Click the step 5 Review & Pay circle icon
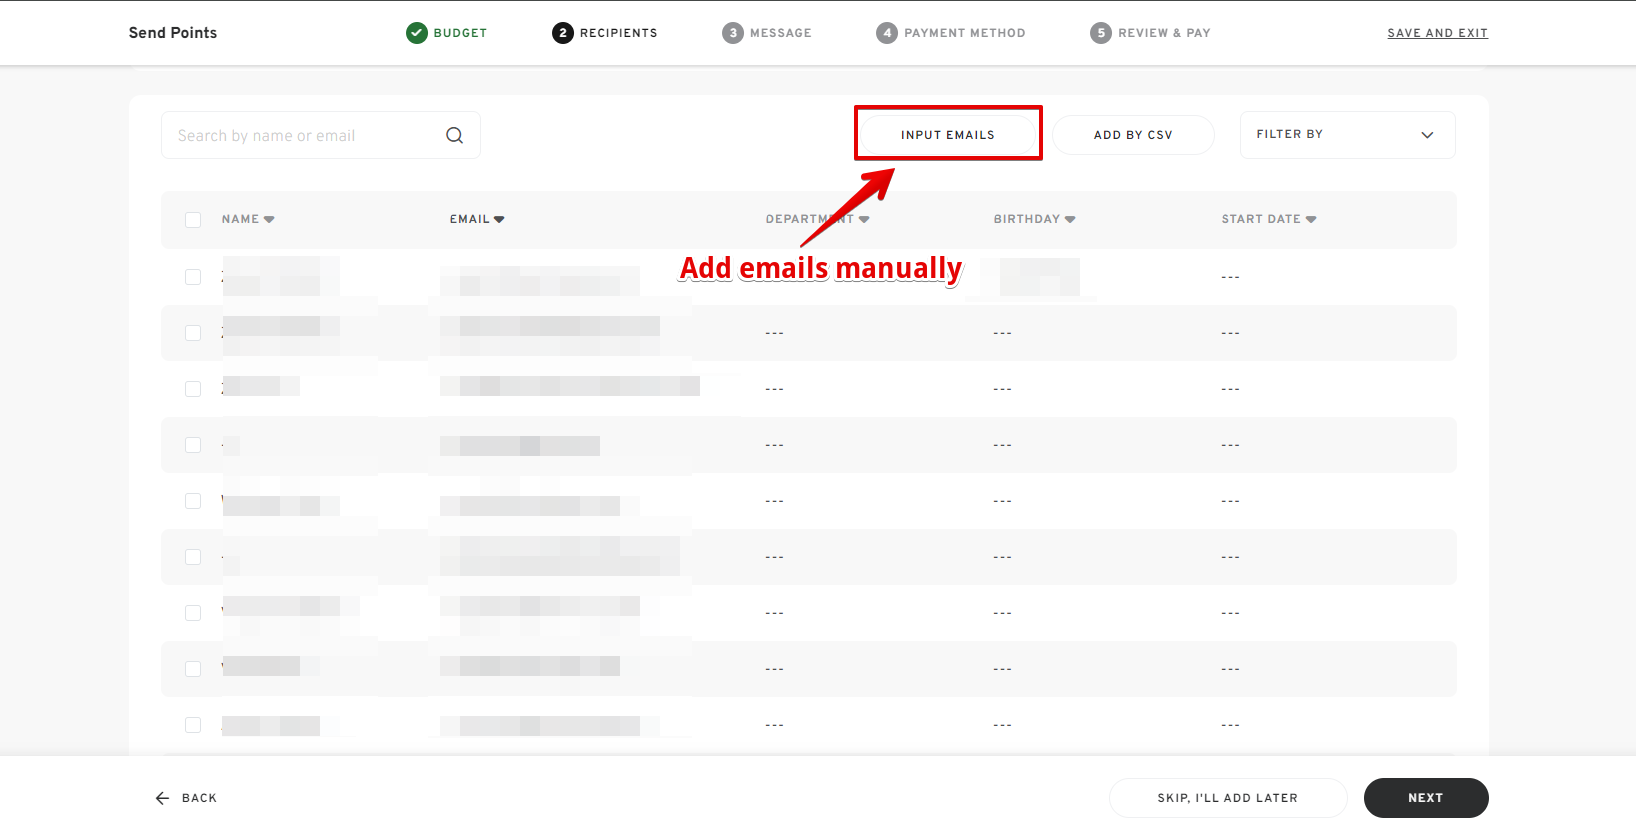 click(x=1101, y=33)
